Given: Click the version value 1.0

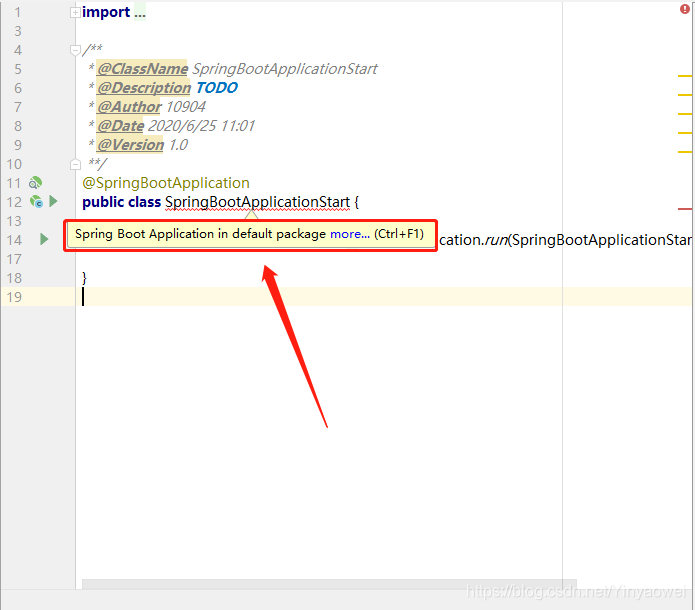Looking at the screenshot, I should (178, 145).
